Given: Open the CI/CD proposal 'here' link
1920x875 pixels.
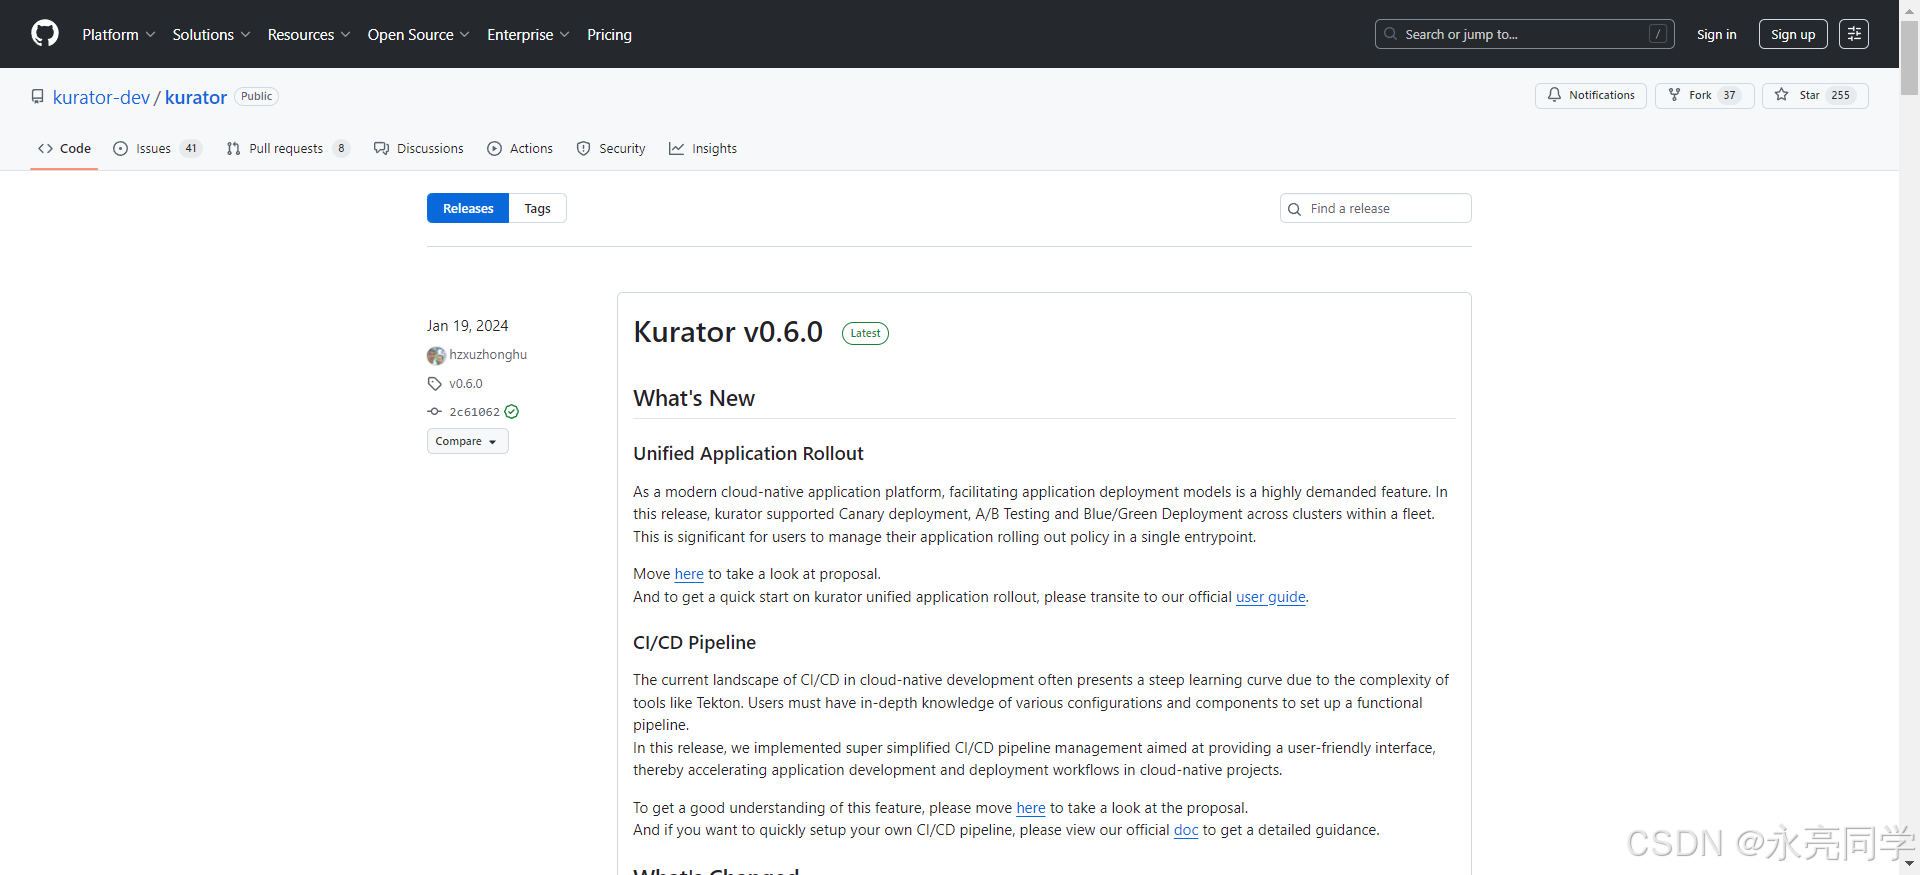Looking at the screenshot, I should 1031,808.
